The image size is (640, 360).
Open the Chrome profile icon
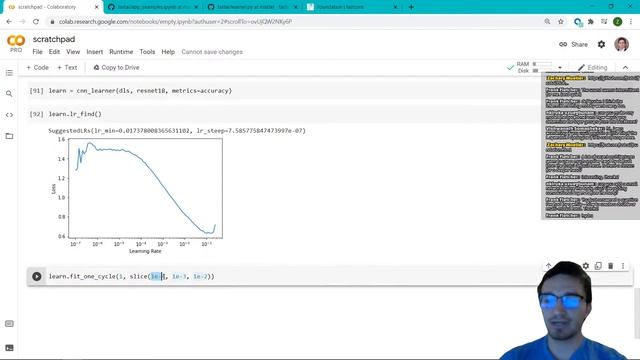click(618, 22)
